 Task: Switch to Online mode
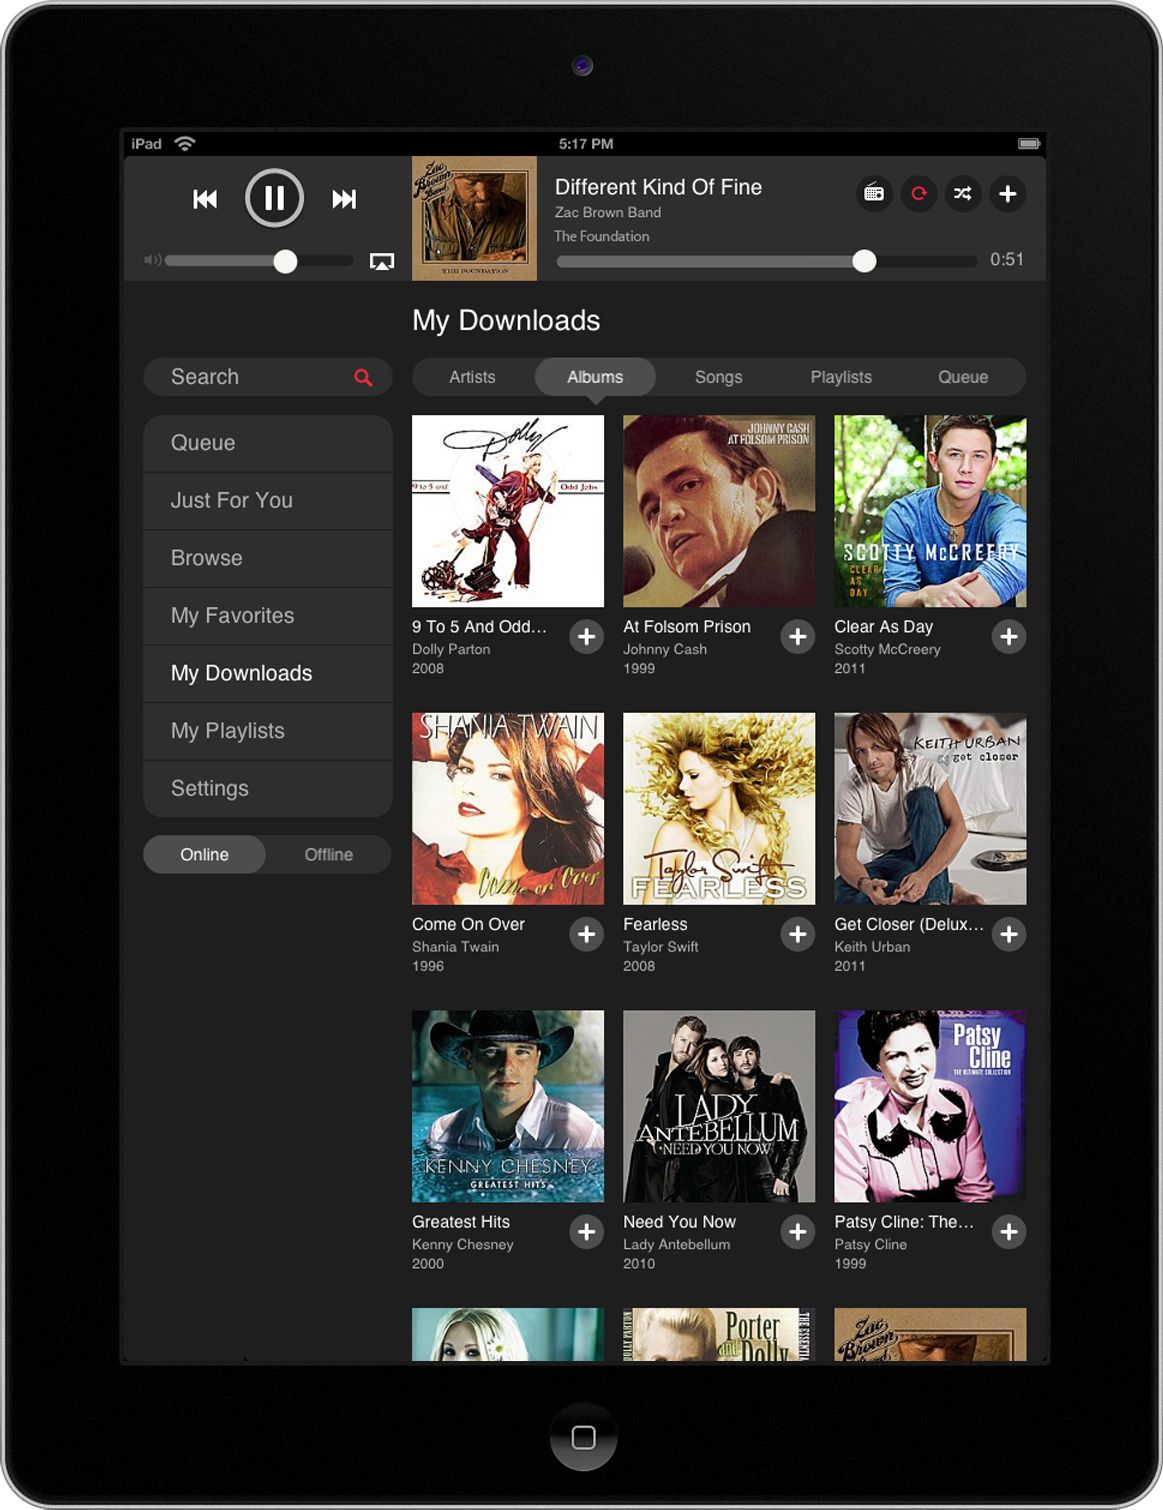point(204,855)
